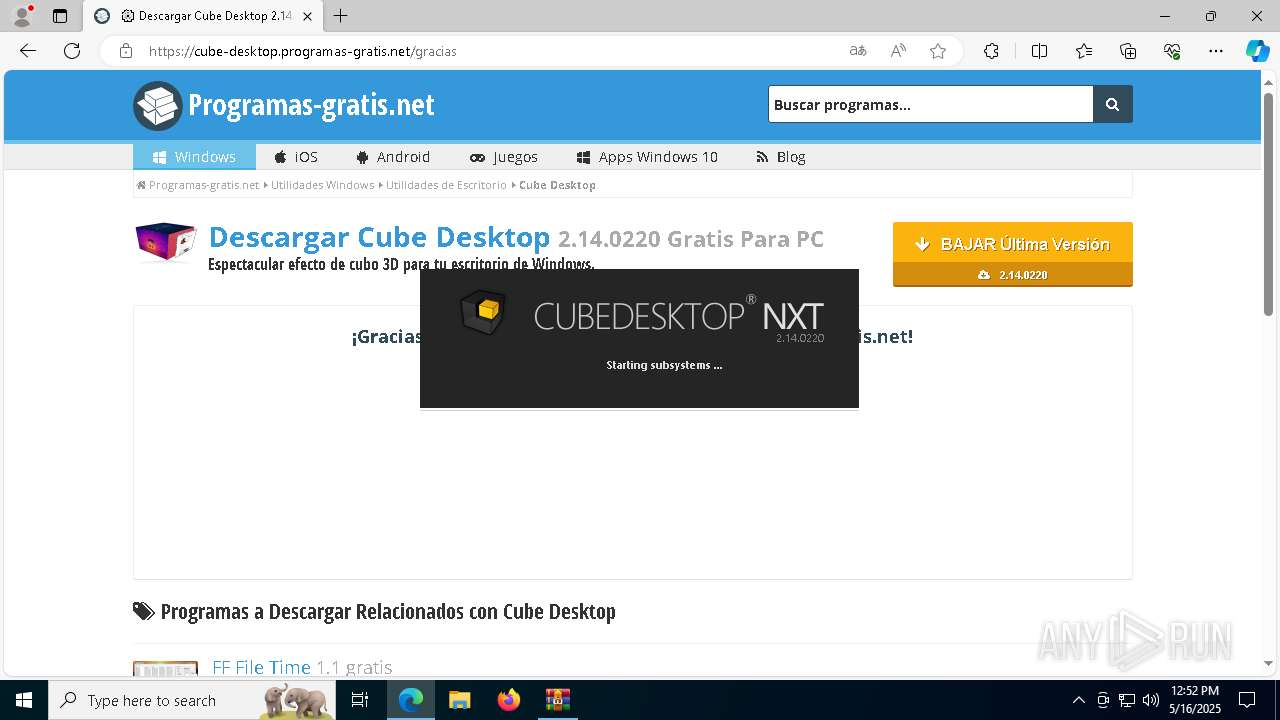The width and height of the screenshot is (1280, 720).
Task: Close the Descargar Cube Desktop tab
Action: click(308, 16)
